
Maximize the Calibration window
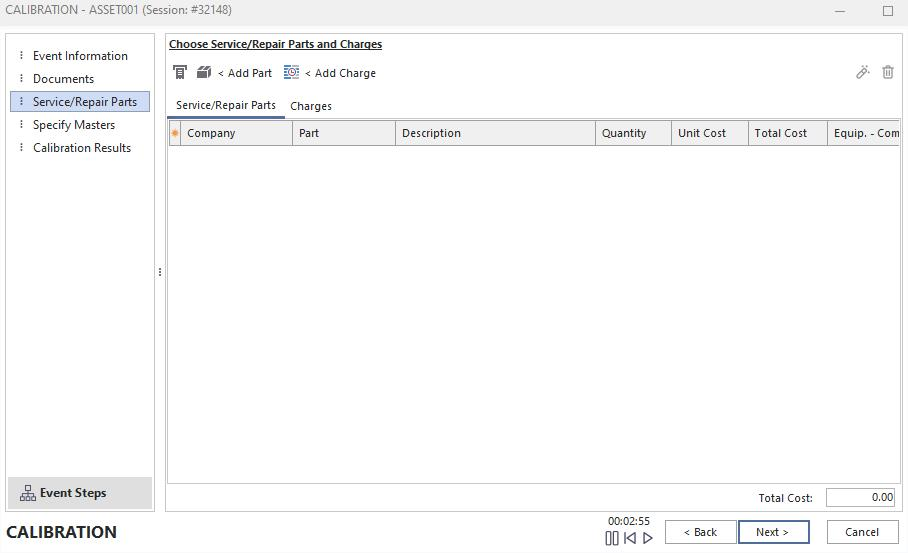888,11
